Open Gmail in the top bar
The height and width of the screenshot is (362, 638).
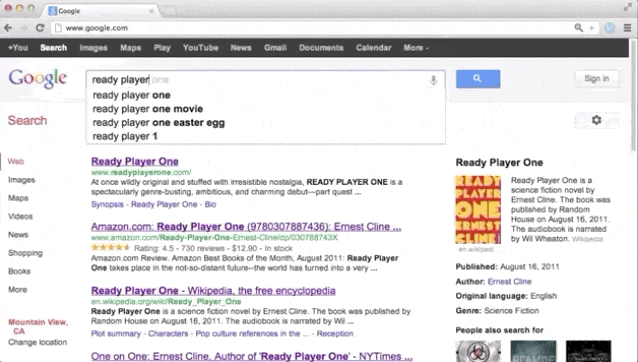(275, 48)
